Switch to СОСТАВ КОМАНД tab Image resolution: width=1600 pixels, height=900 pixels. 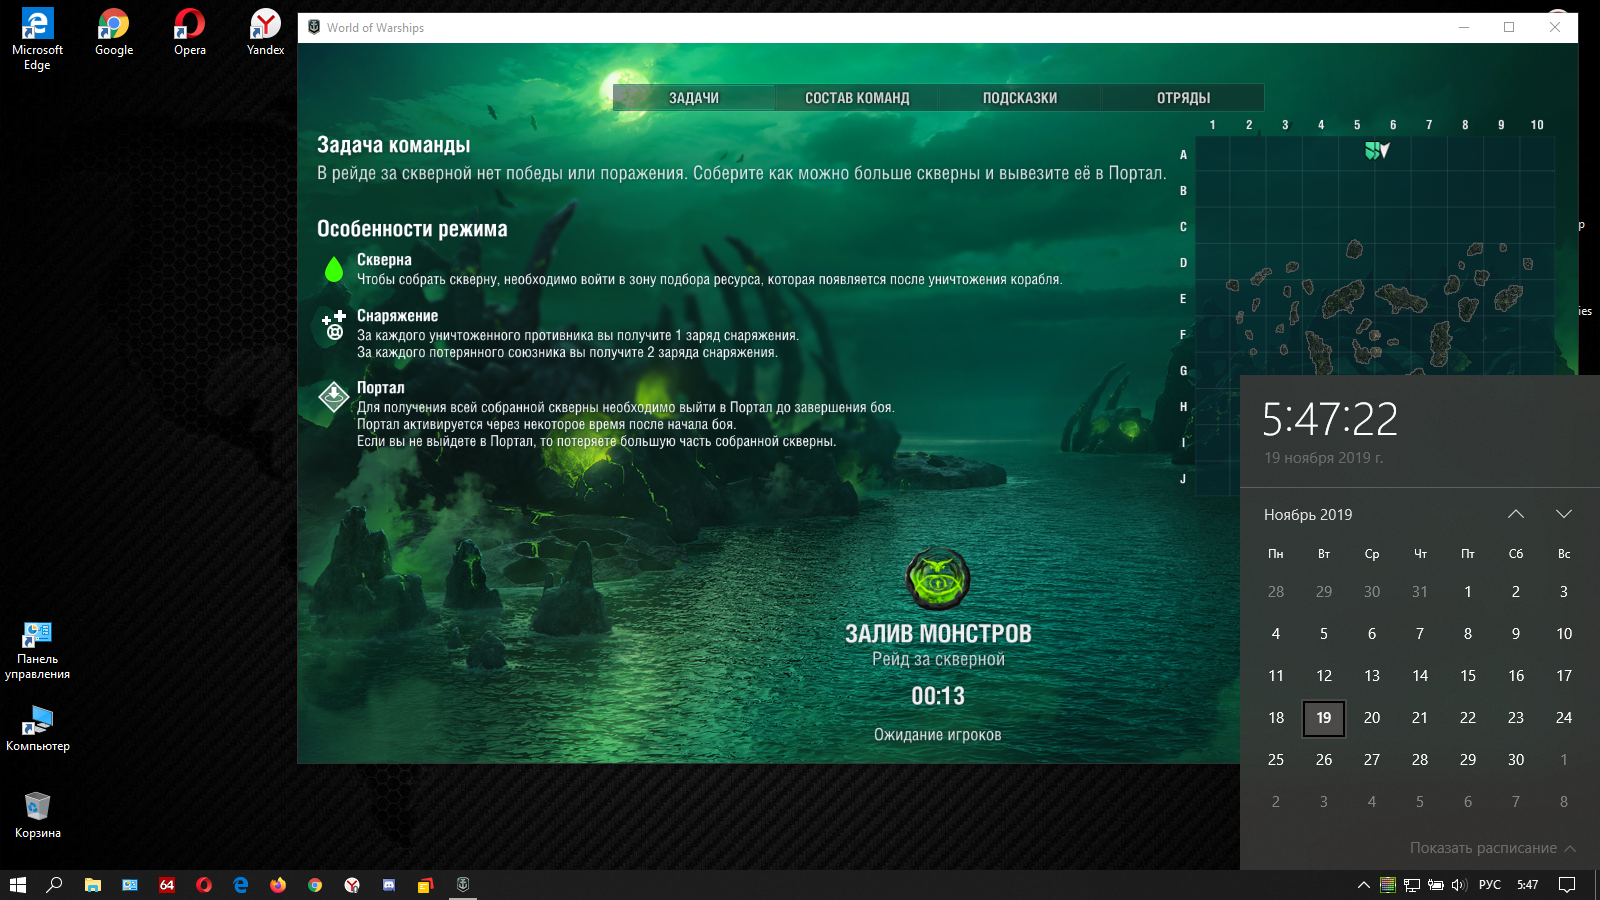click(x=857, y=98)
